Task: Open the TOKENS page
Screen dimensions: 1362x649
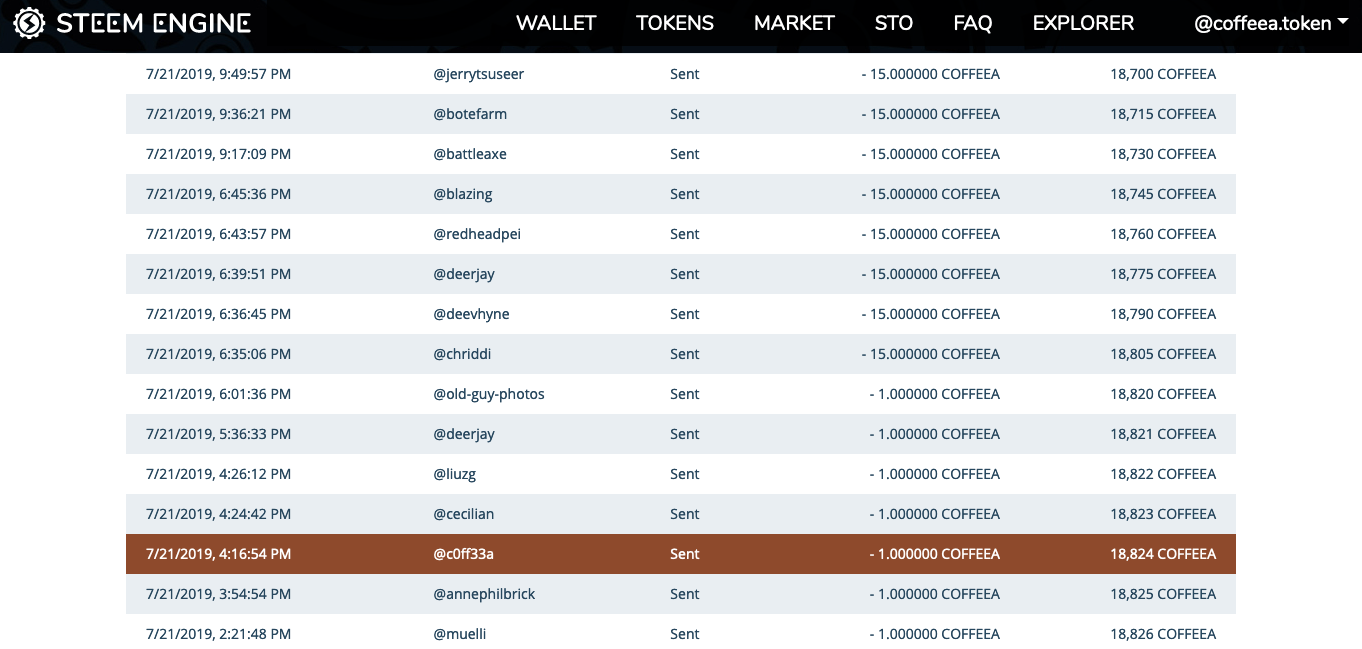Action: pyautogui.click(x=675, y=23)
